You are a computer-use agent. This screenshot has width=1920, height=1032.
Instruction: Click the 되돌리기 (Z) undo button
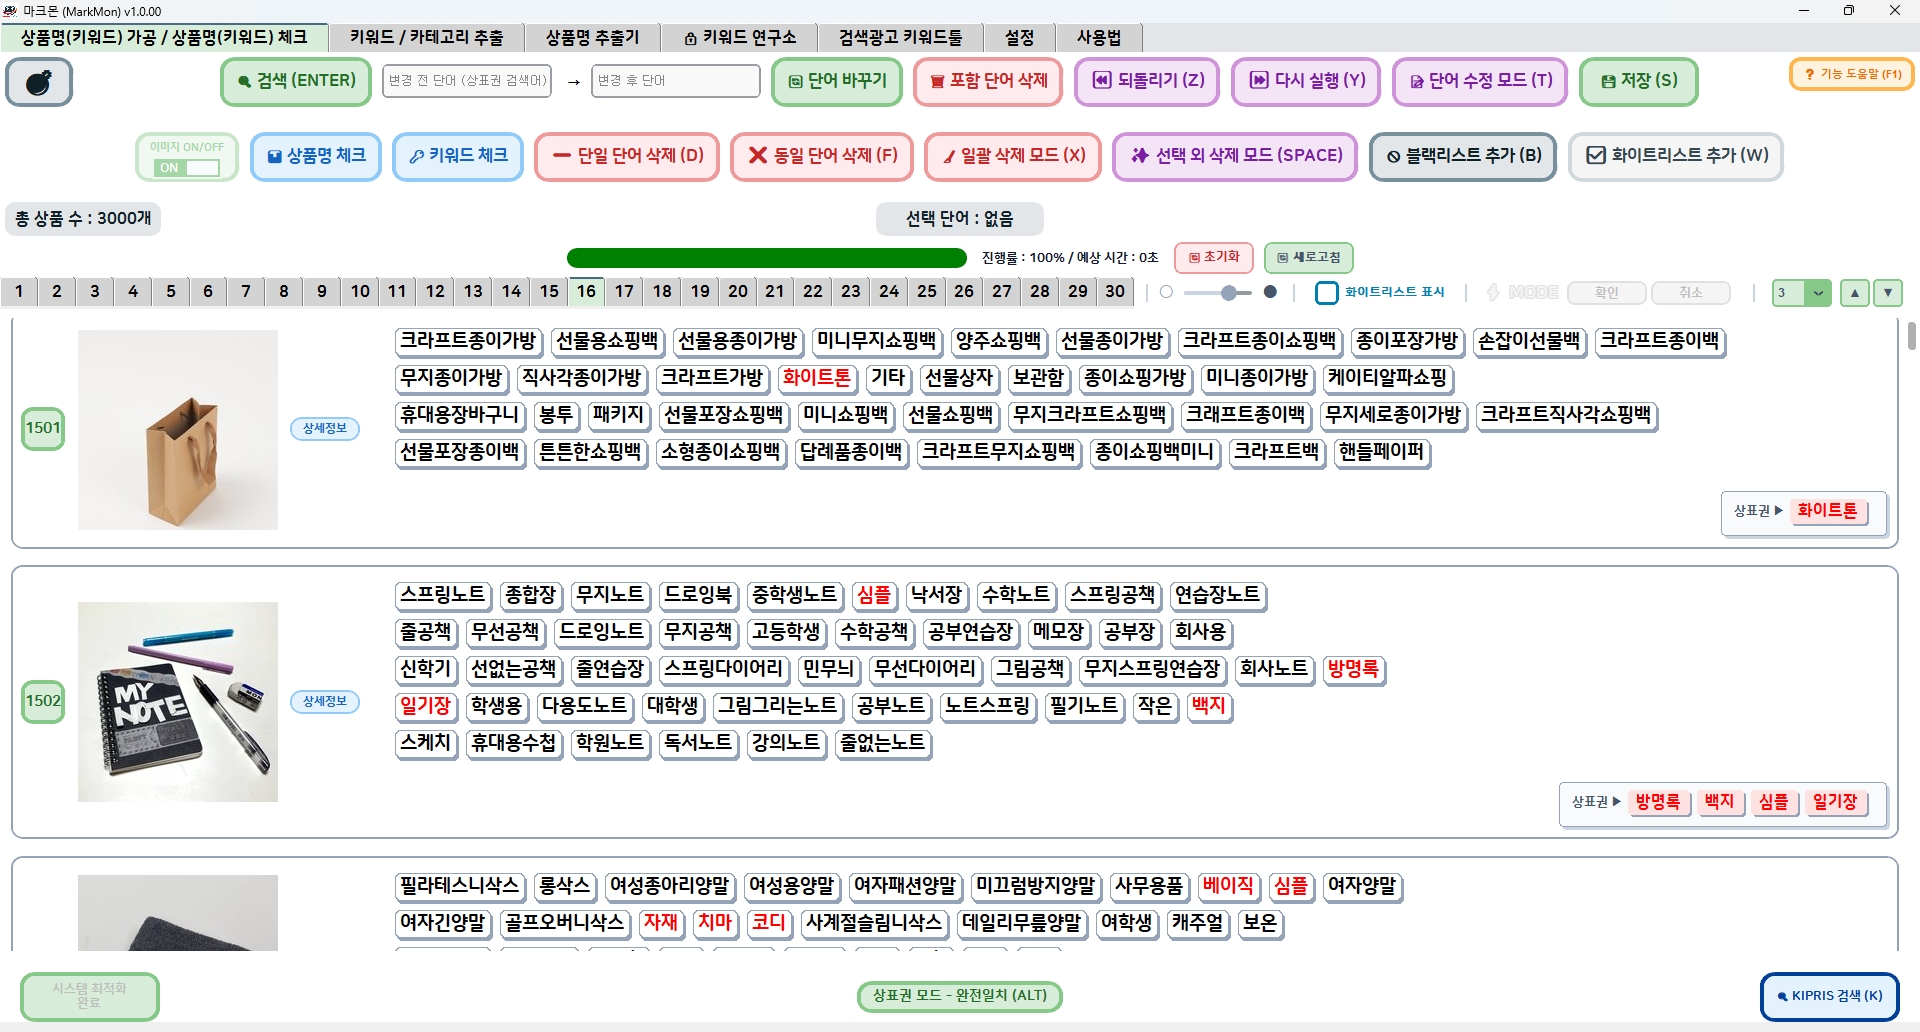pyautogui.click(x=1147, y=81)
